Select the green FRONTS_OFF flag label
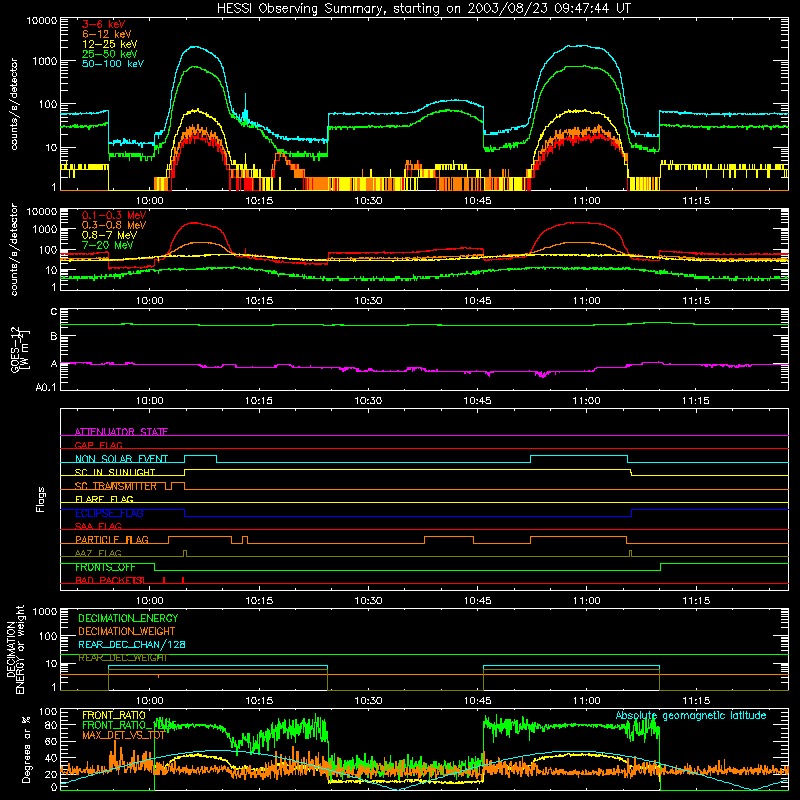 105,567
